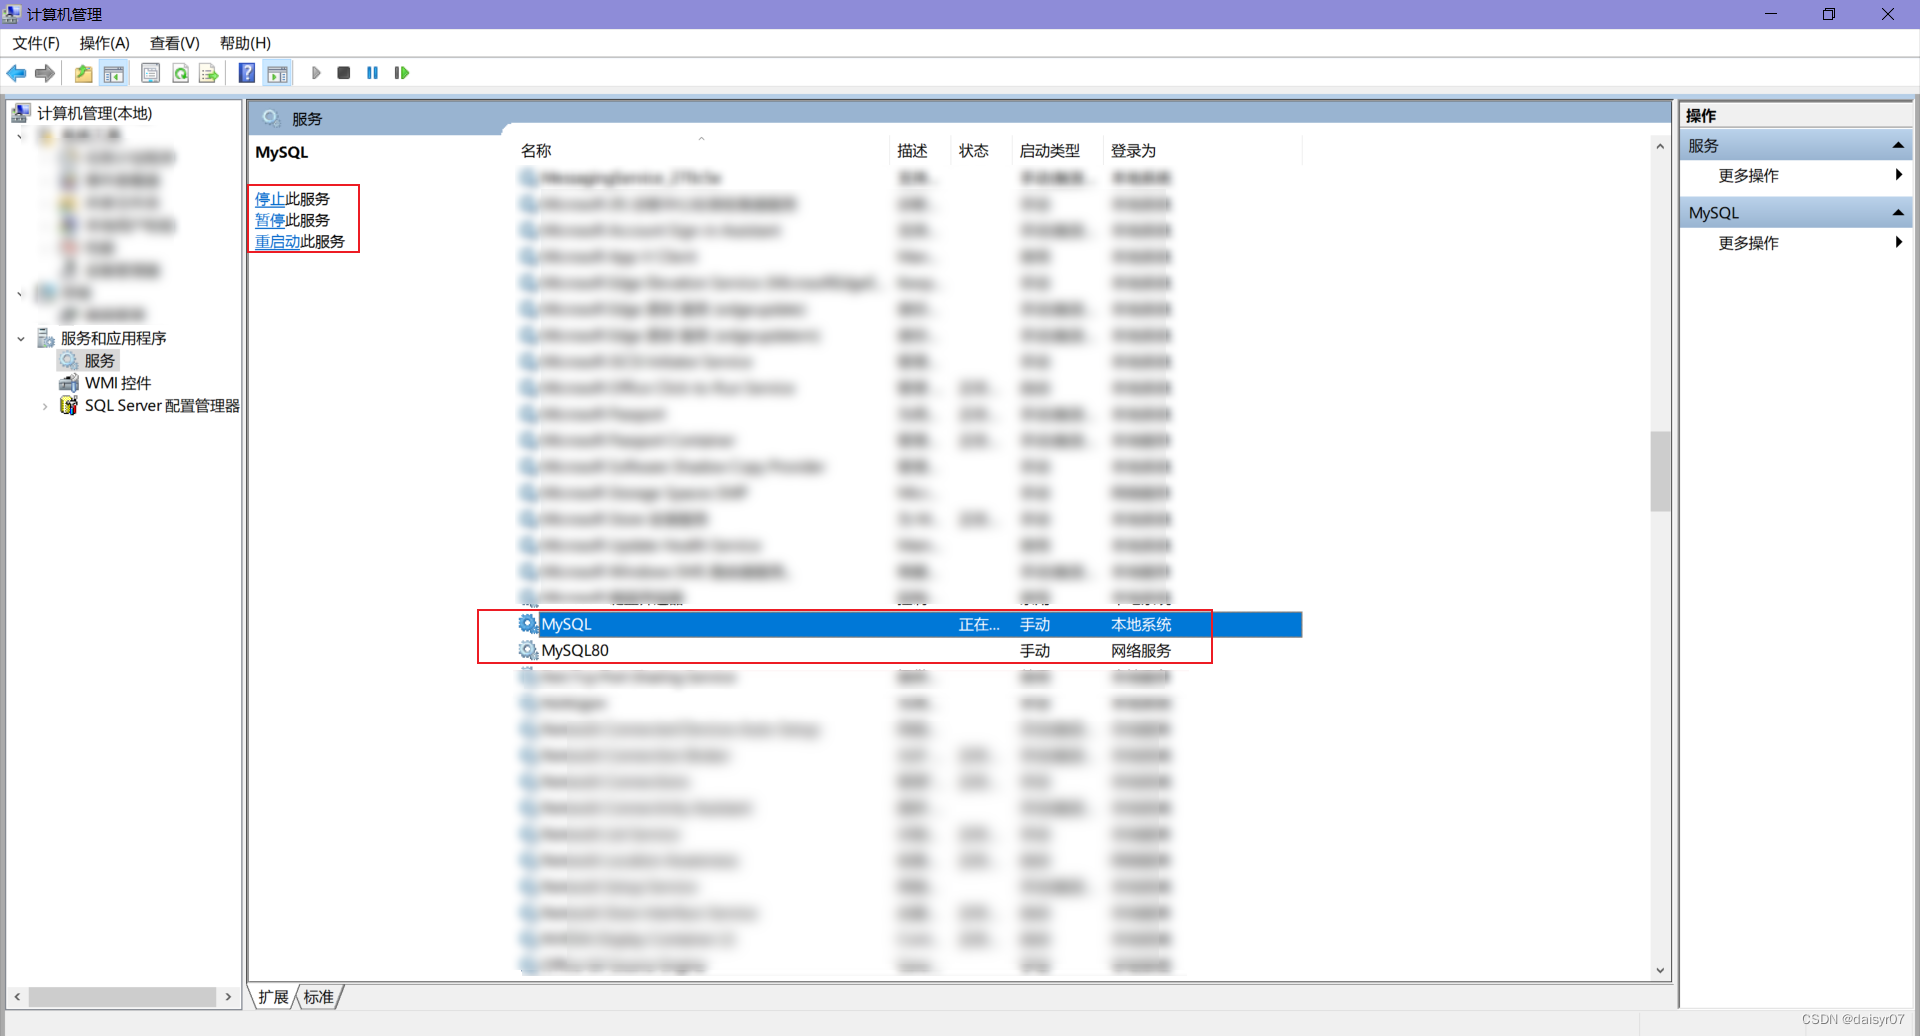Screen dimensions: 1920x1036
Task: Click the Back arrow toolbar icon
Action: coord(16,73)
